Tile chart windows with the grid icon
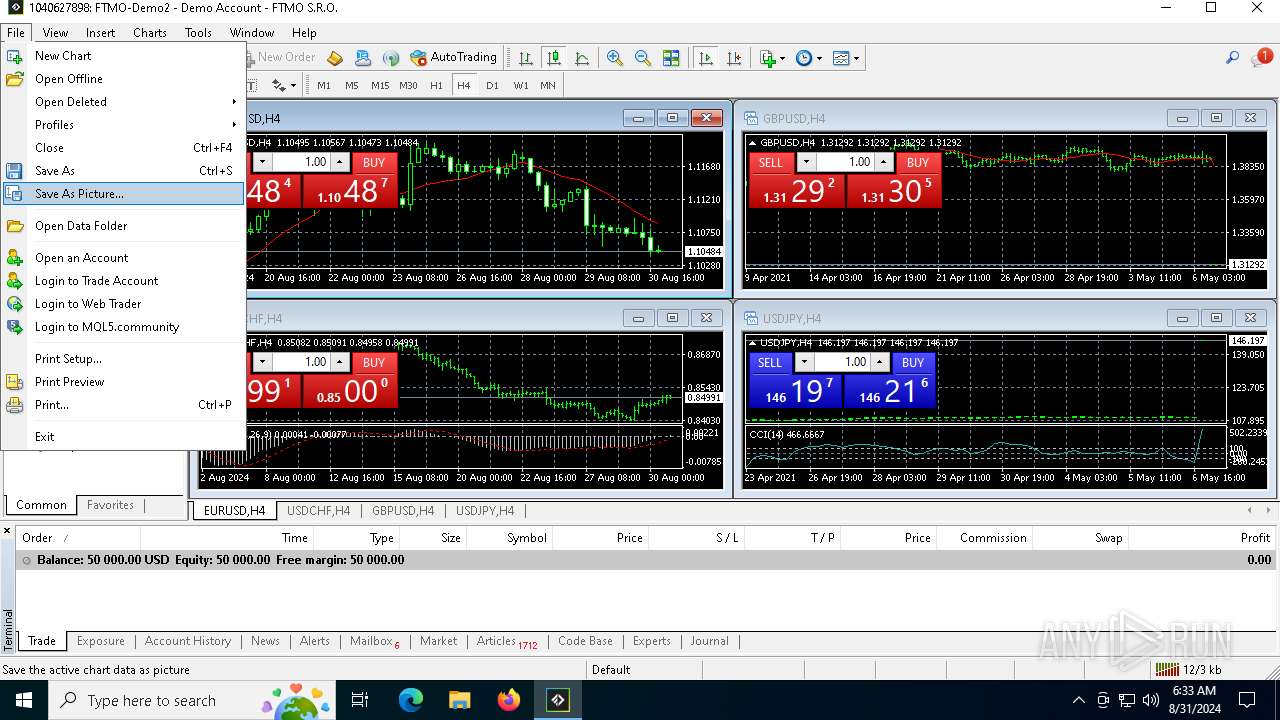 pyautogui.click(x=671, y=58)
